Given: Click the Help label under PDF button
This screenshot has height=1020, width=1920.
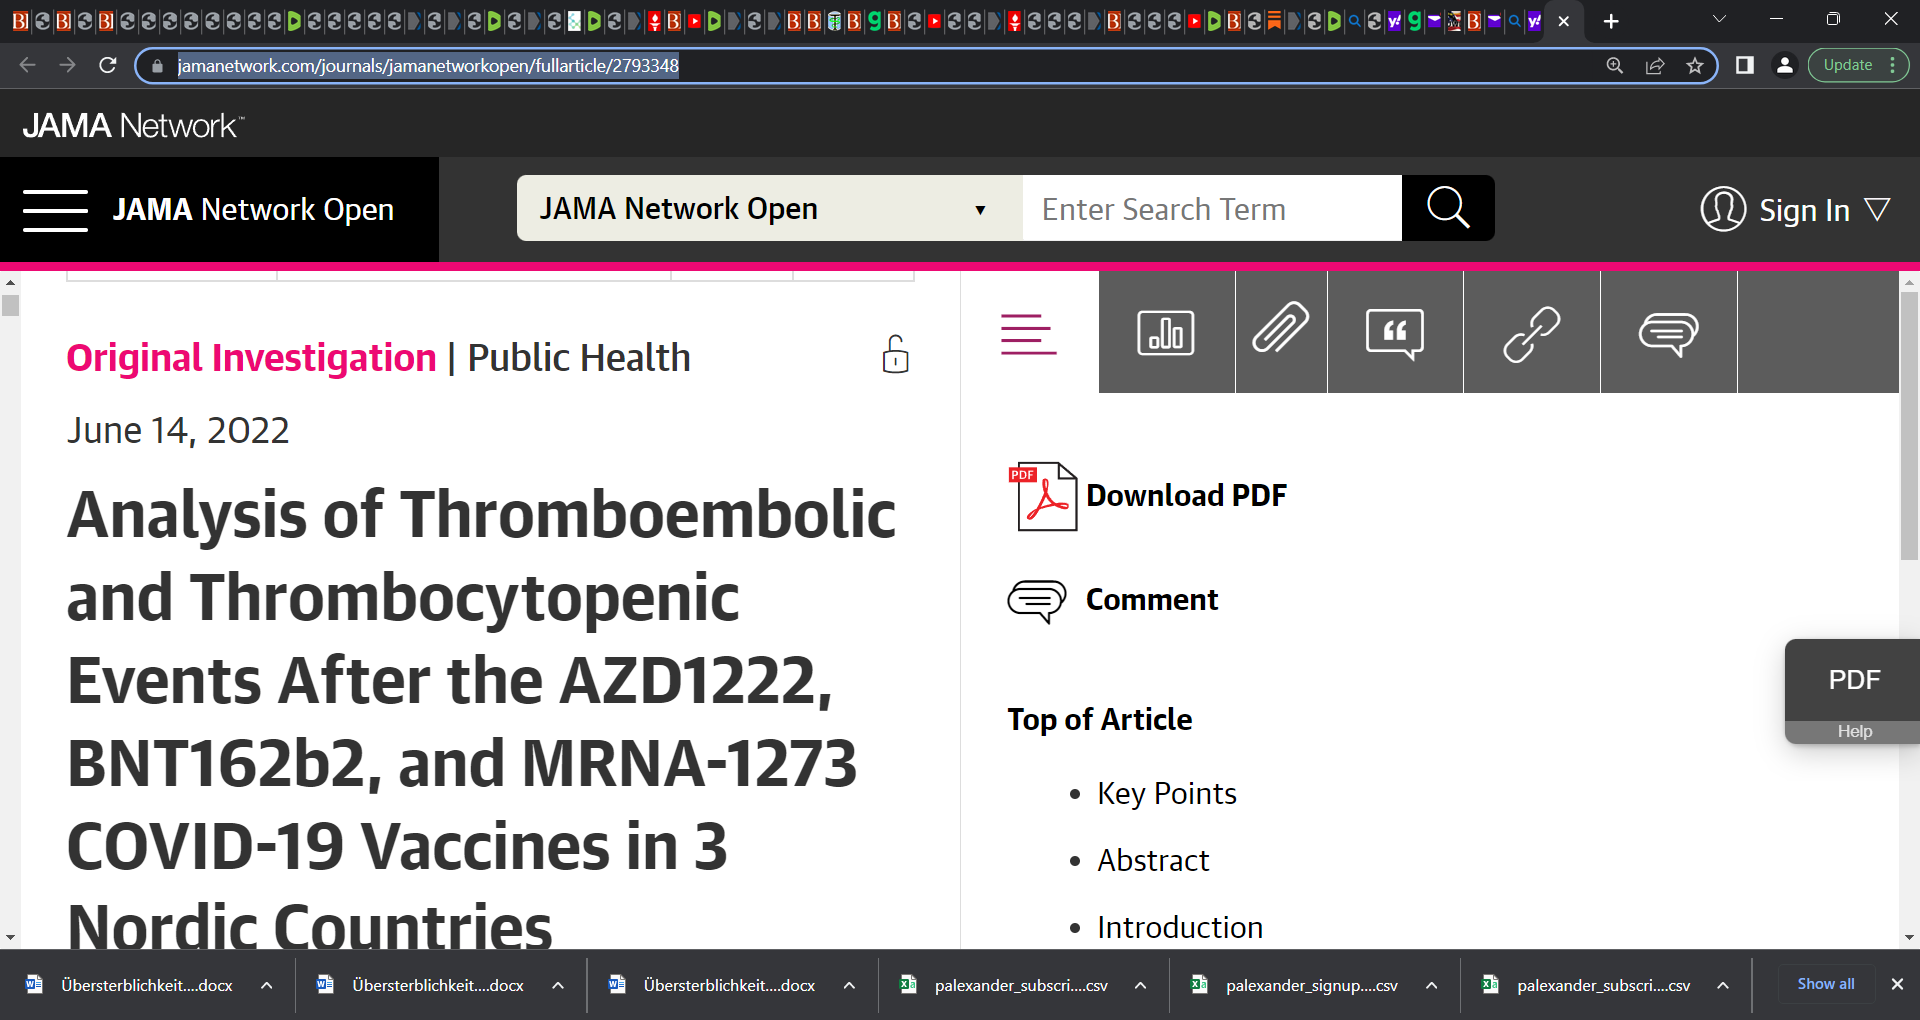Looking at the screenshot, I should pyautogui.click(x=1854, y=732).
